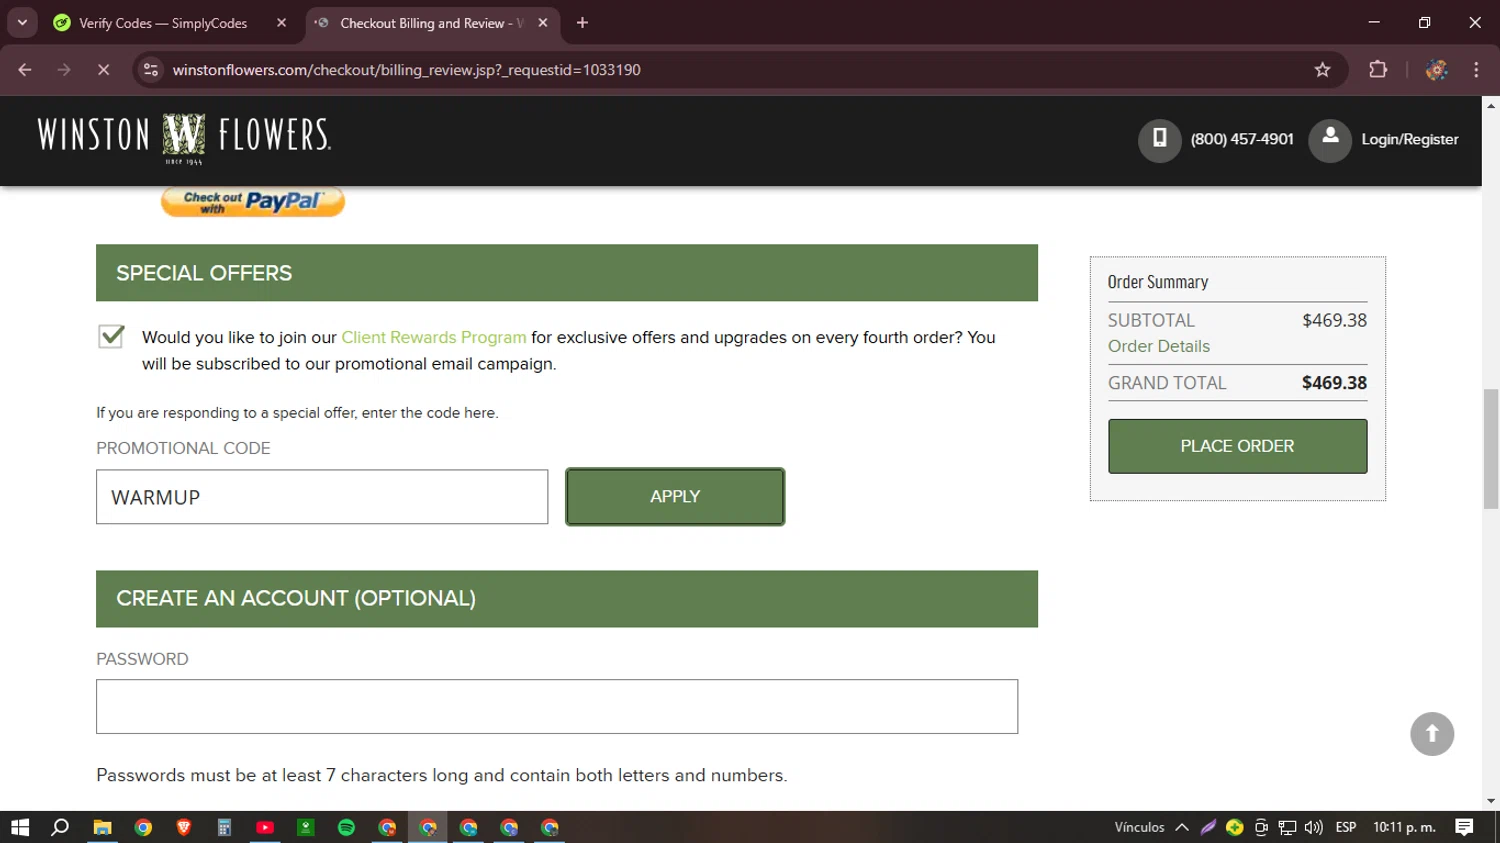Go back to the previous browser page
Screen dimensions: 1500x843
pos(25,70)
